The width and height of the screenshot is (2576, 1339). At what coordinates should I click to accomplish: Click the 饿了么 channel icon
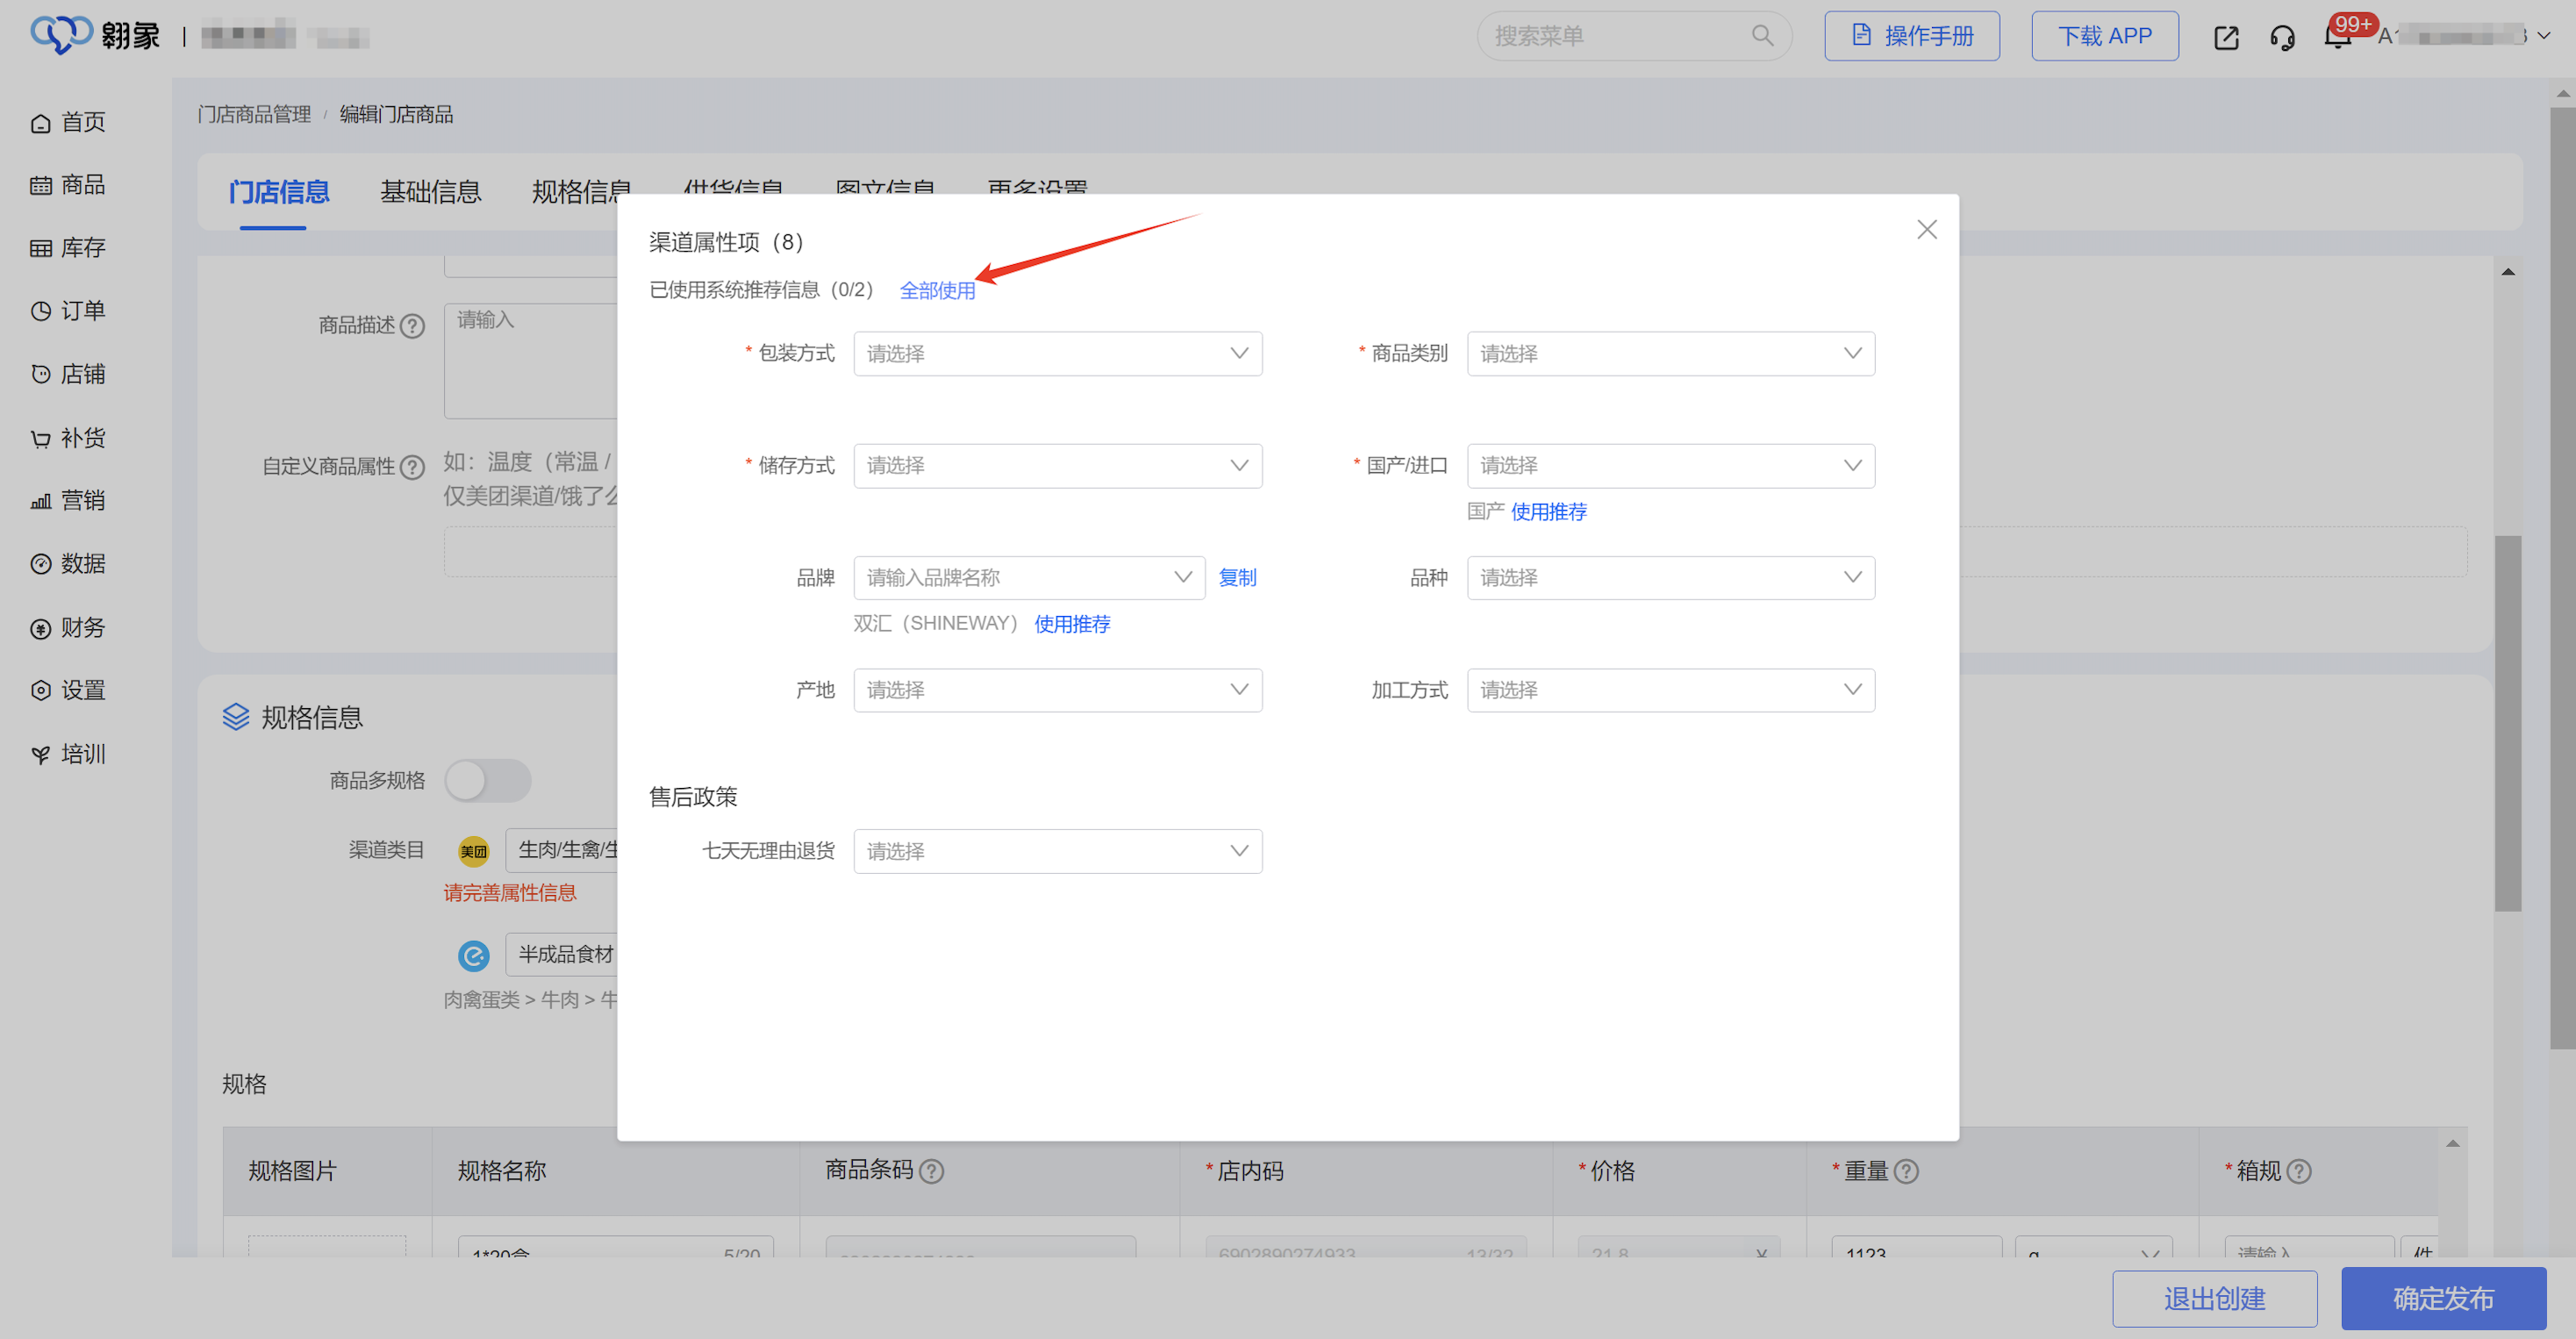tap(473, 956)
